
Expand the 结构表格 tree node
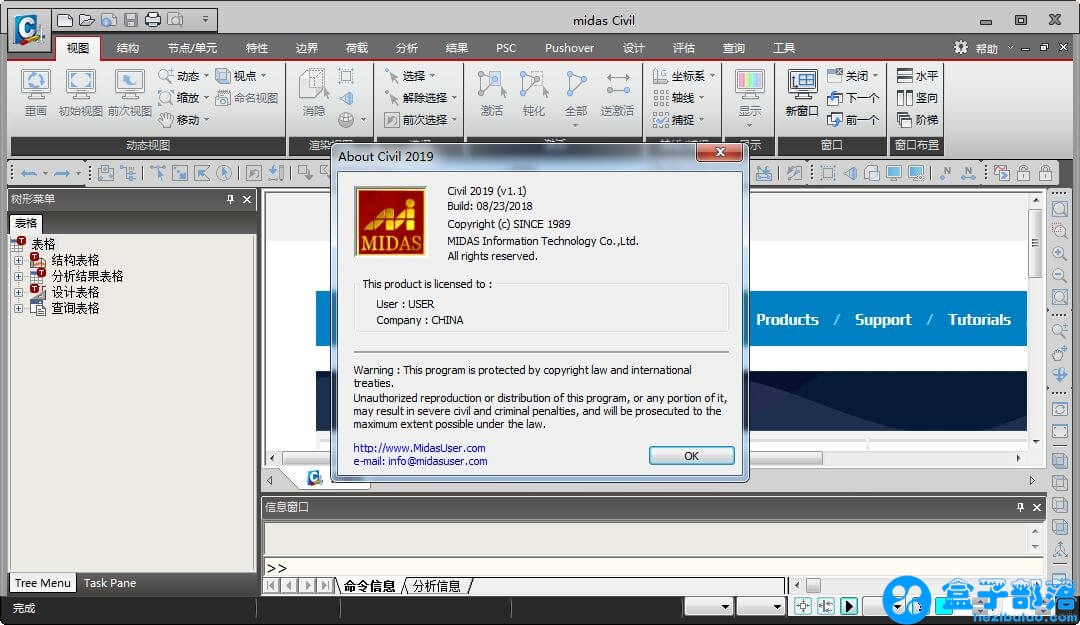19,260
